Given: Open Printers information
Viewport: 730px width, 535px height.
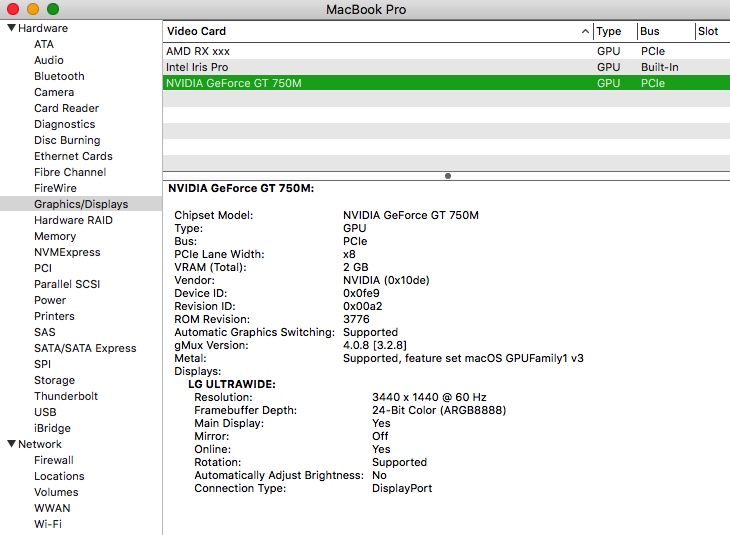Looking at the screenshot, I should tap(54, 316).
